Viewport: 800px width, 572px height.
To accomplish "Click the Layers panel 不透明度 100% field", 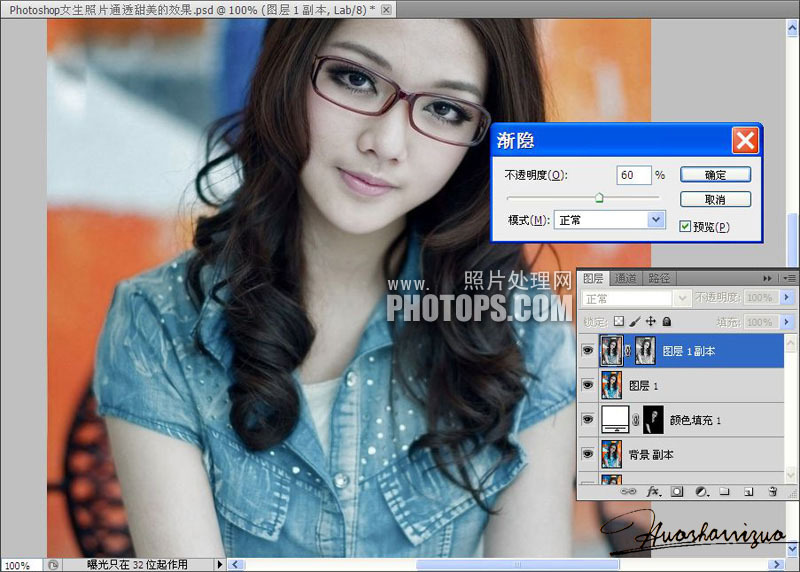I will [760, 297].
